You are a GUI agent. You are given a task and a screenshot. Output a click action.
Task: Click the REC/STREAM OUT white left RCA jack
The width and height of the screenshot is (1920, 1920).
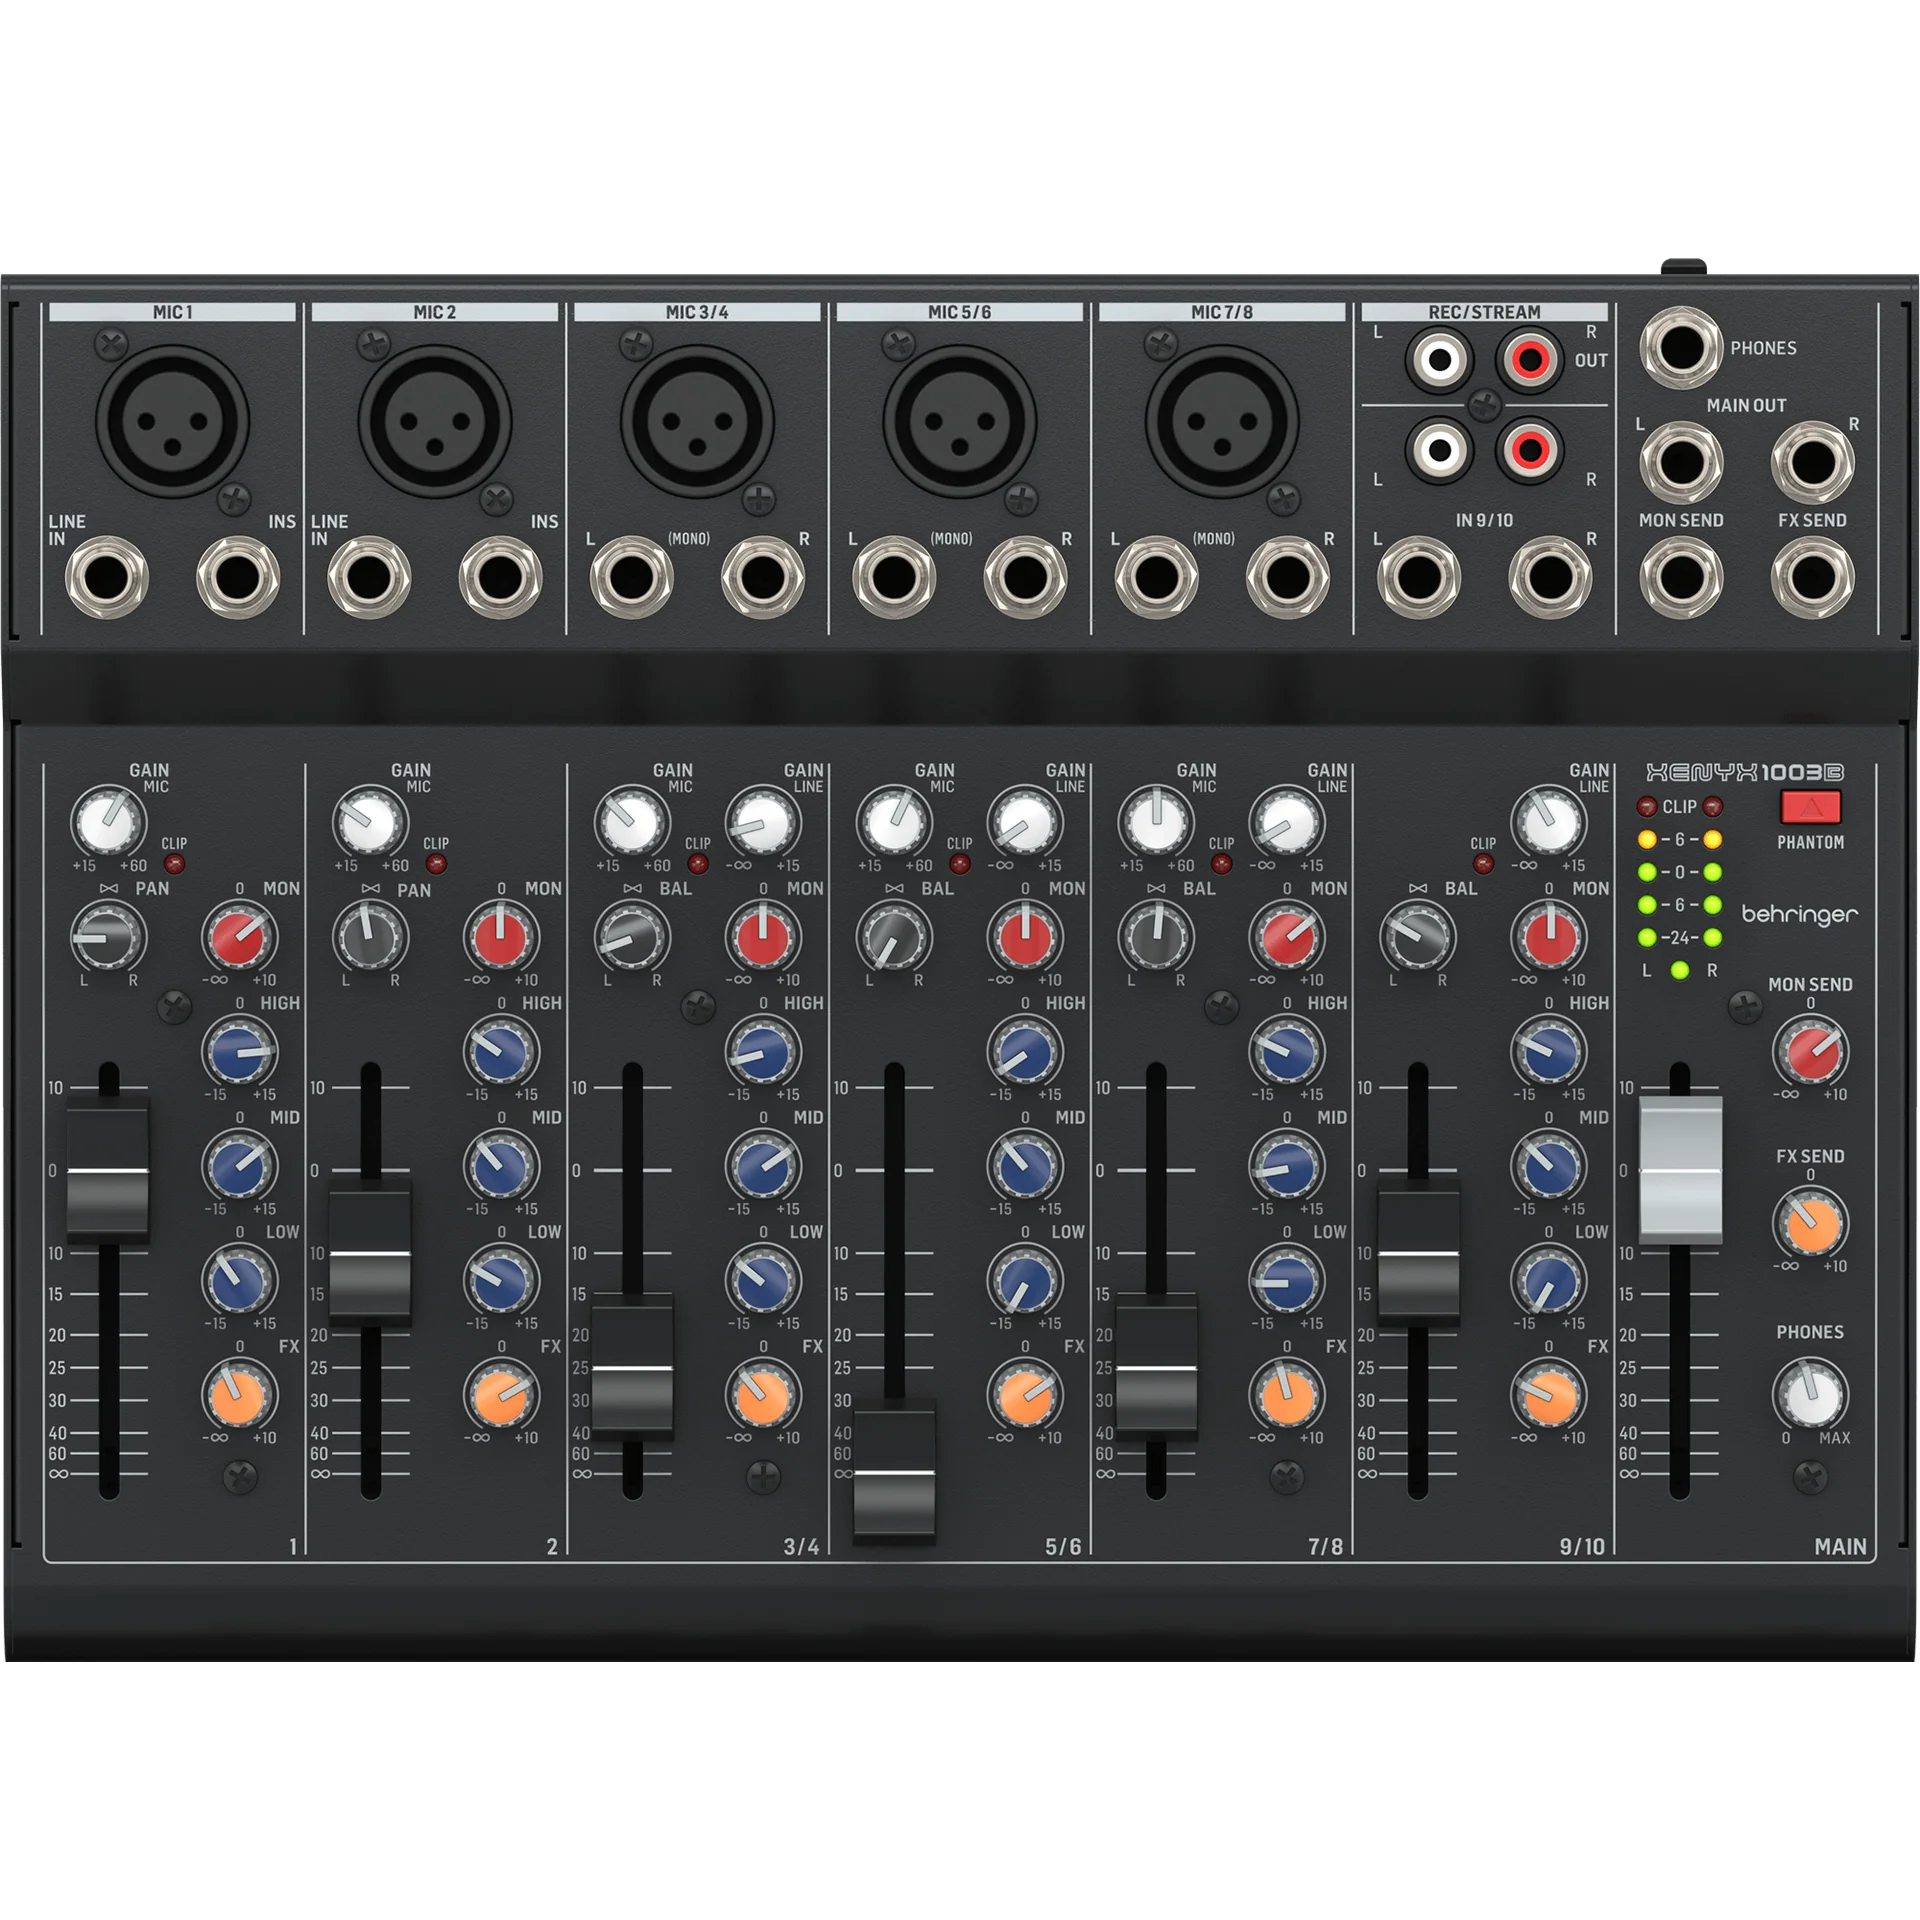click(x=1439, y=359)
